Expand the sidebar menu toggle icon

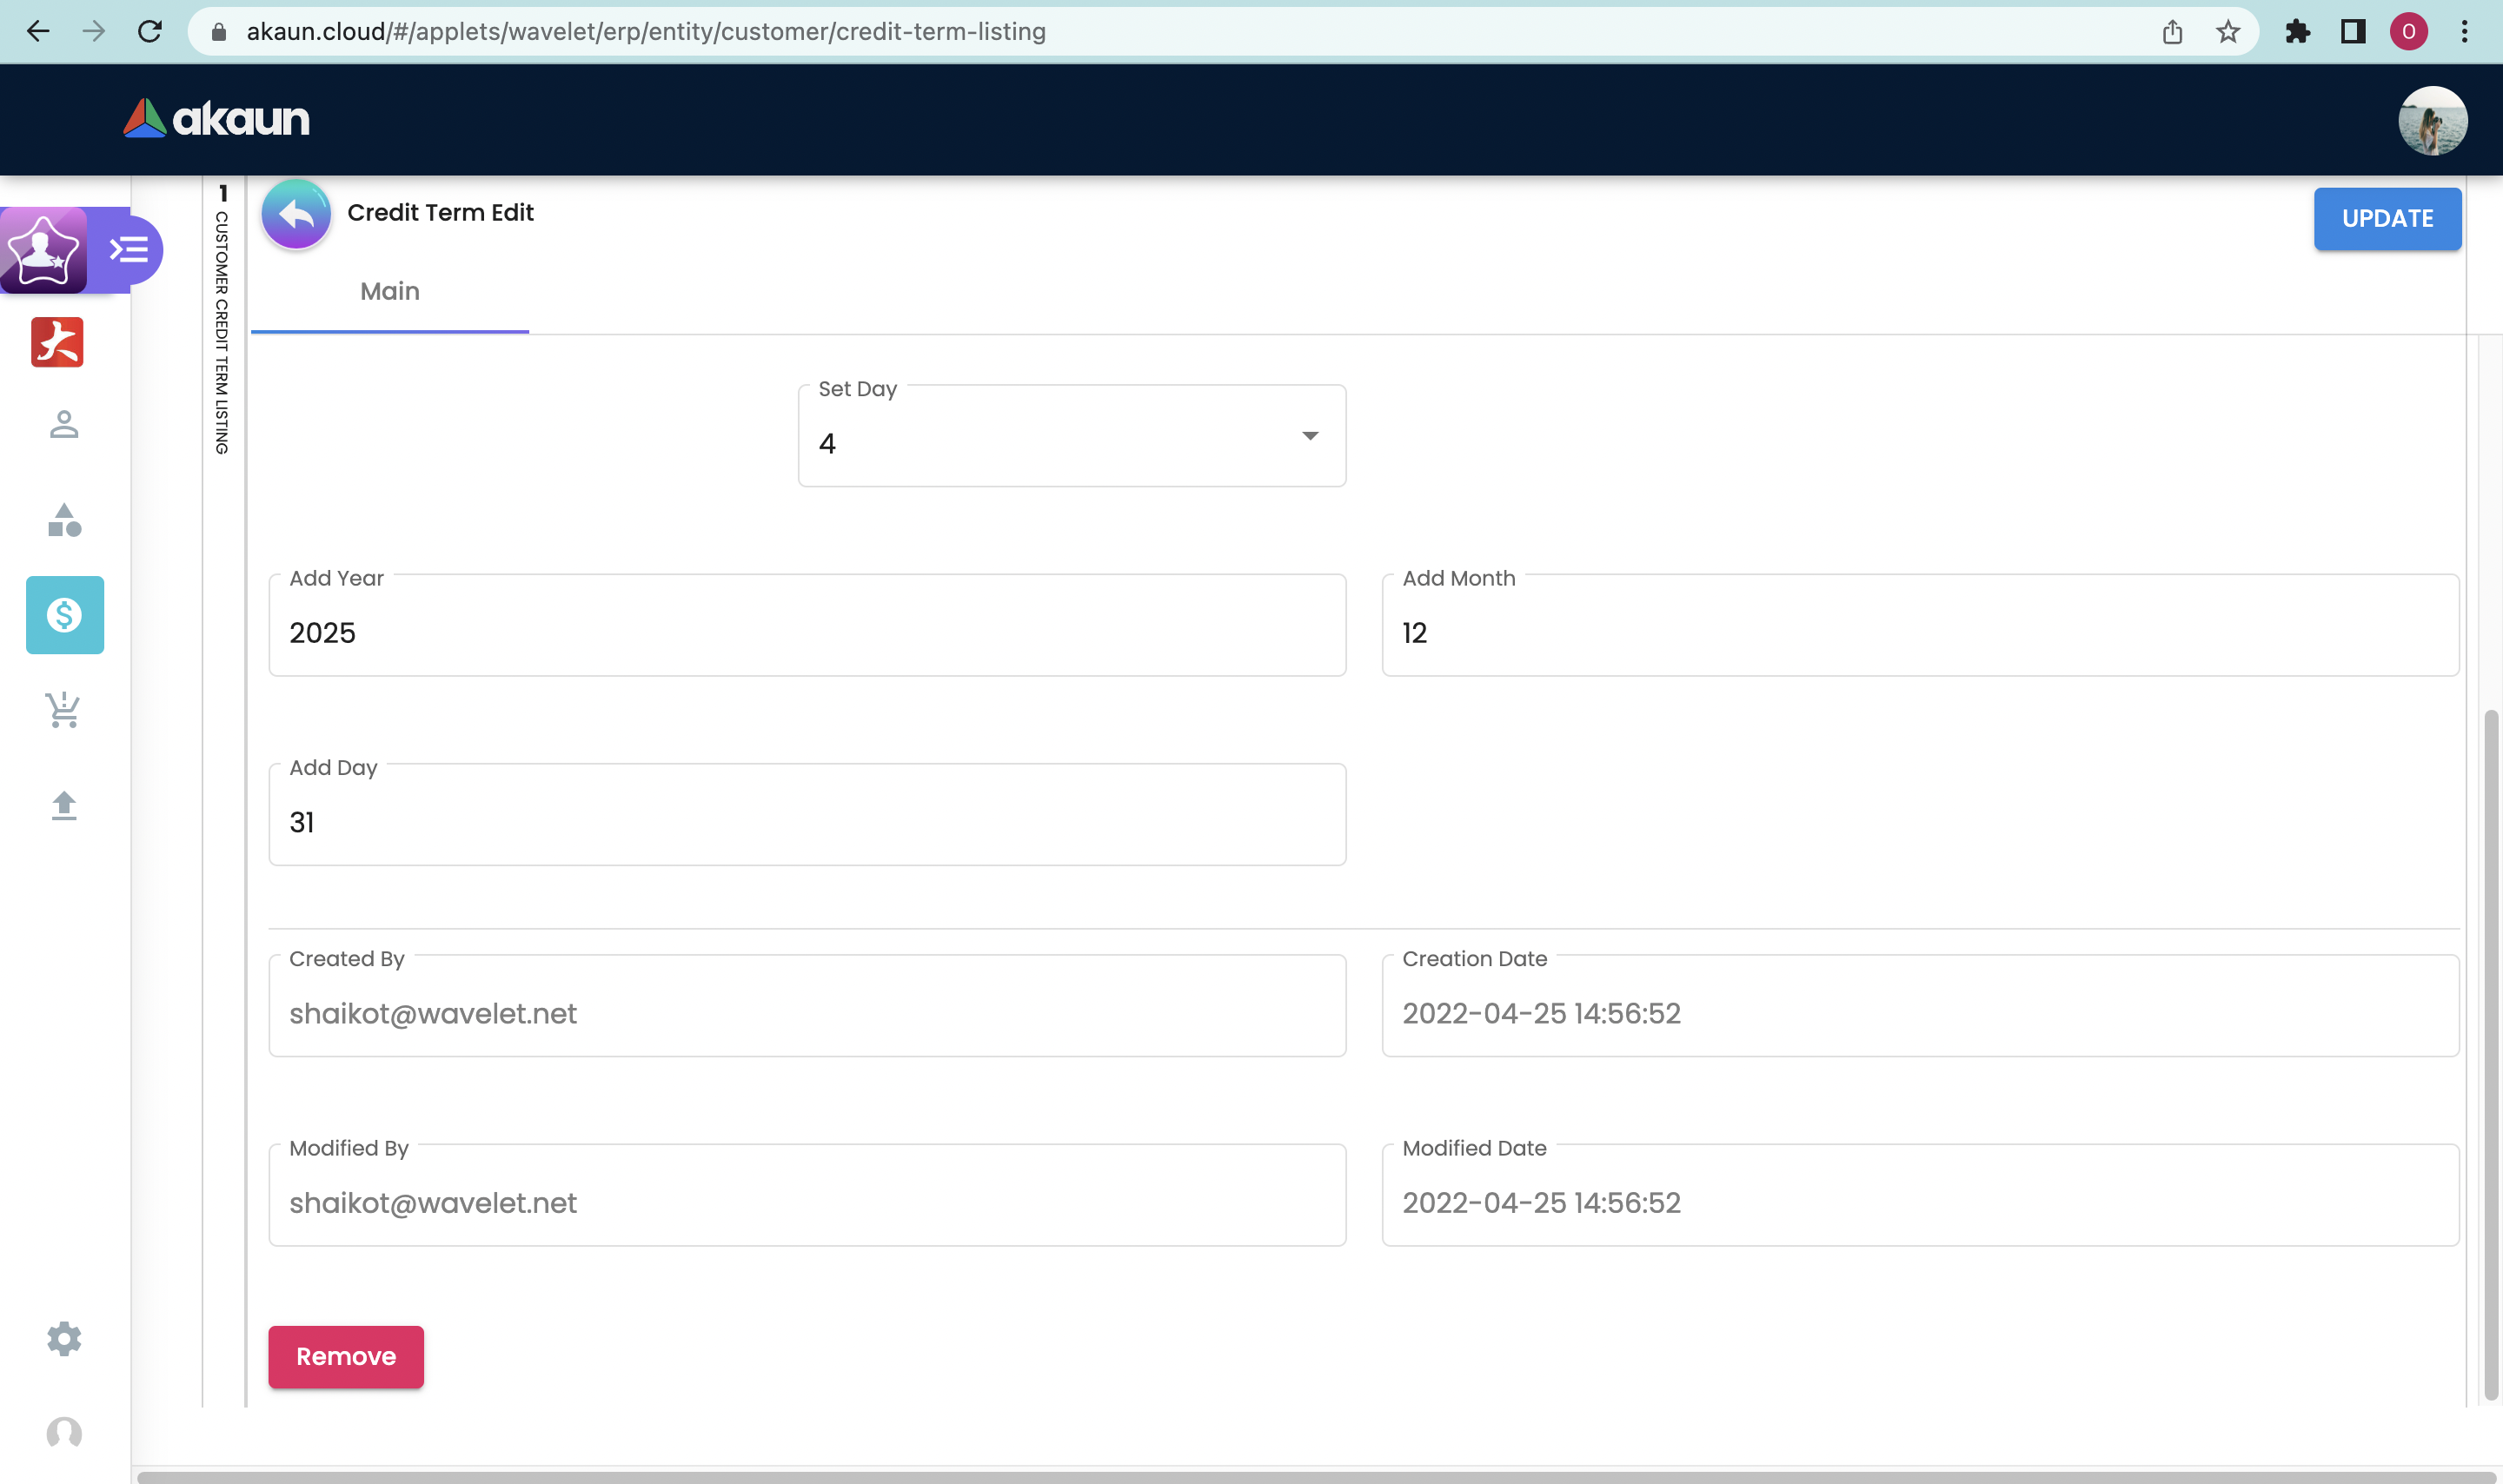tap(130, 250)
